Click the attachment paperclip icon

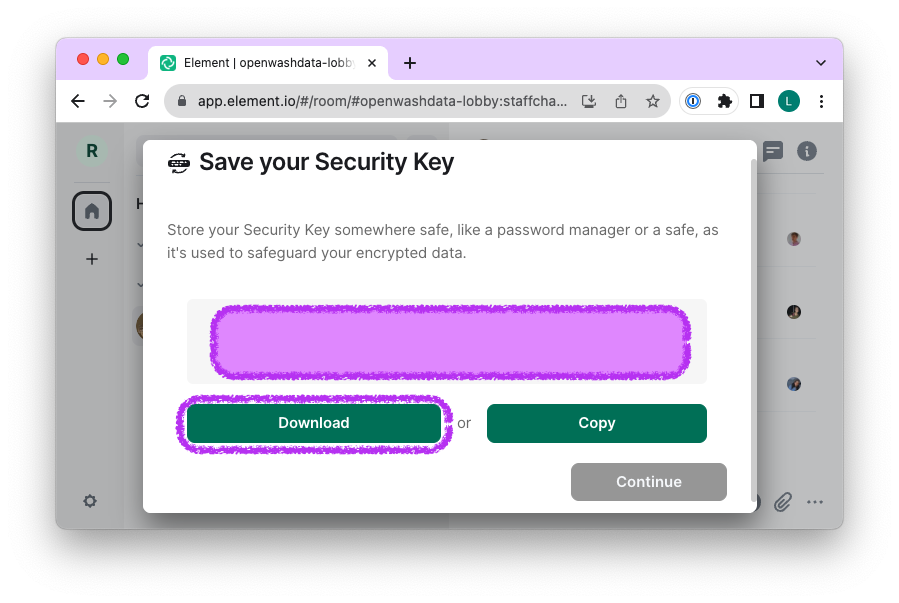(x=782, y=501)
